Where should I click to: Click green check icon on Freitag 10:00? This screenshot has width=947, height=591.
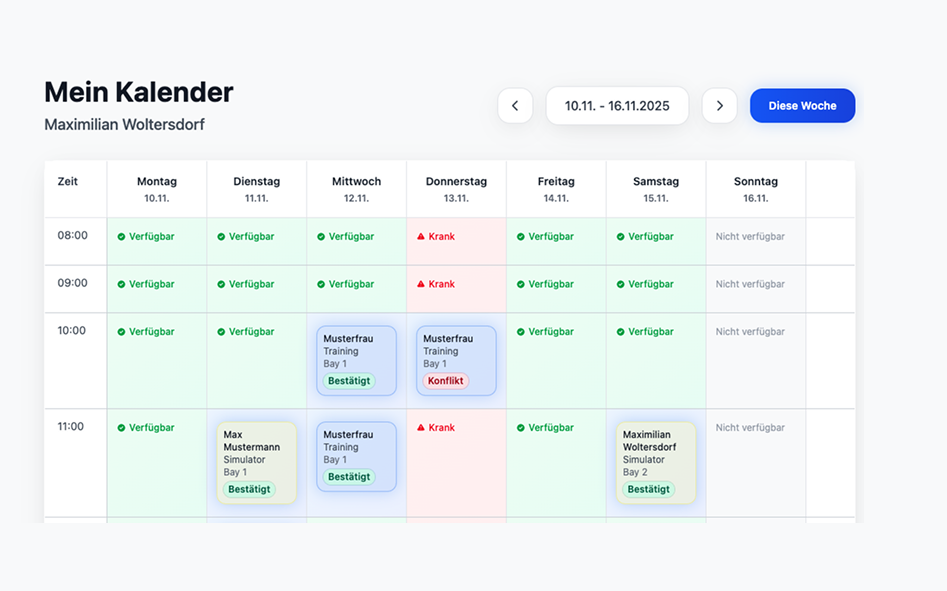tap(521, 332)
